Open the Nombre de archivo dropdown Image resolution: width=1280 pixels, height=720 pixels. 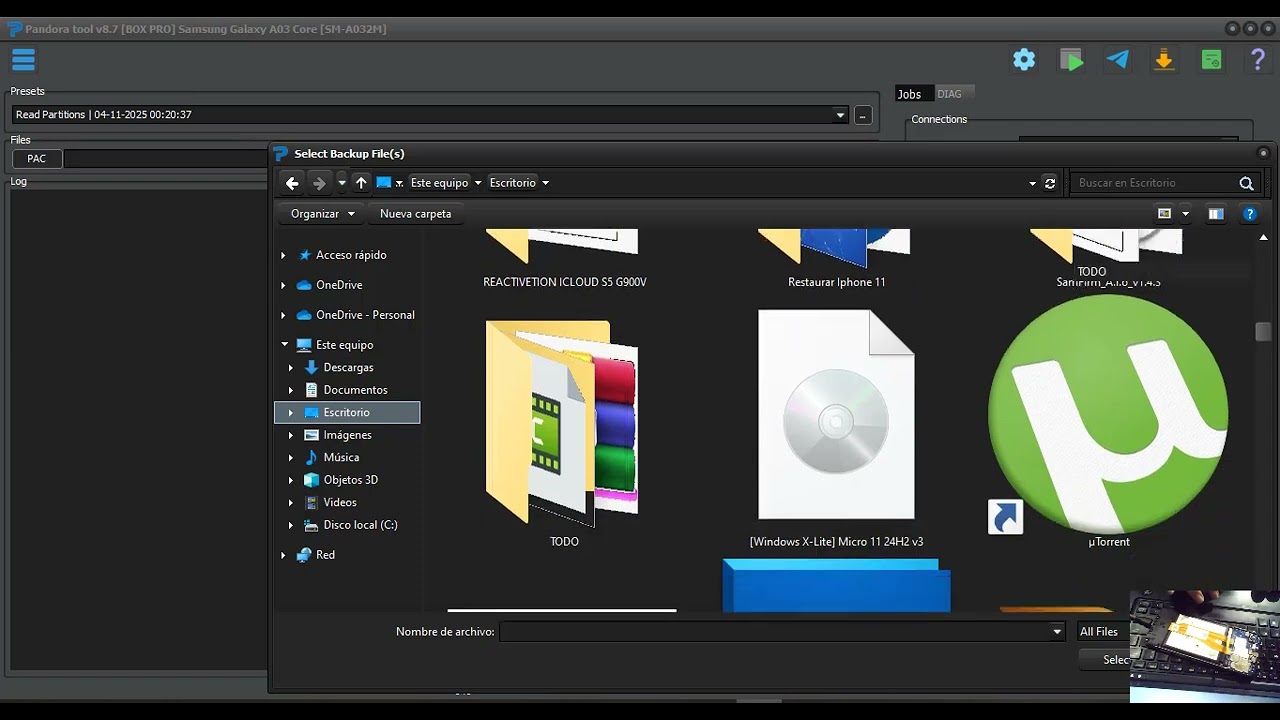click(1057, 632)
